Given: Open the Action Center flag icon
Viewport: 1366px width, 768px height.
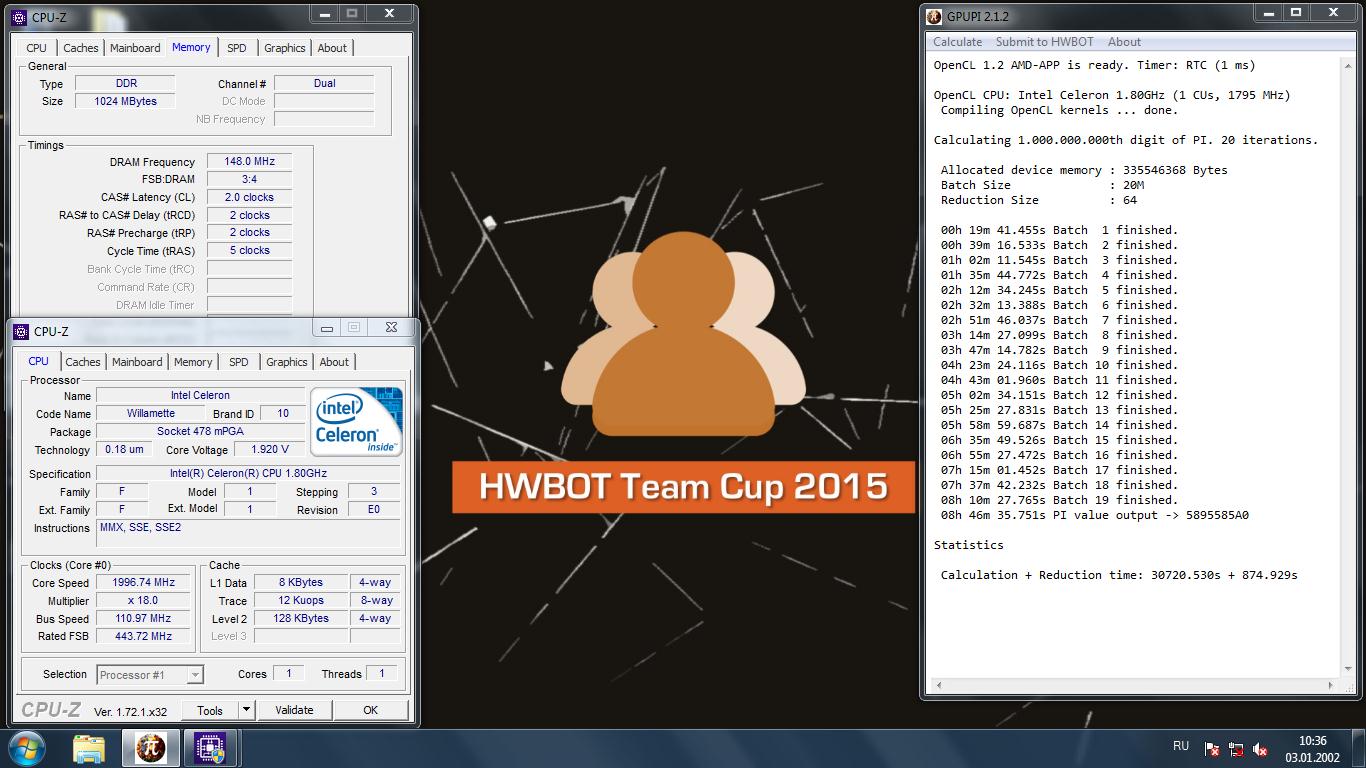Looking at the screenshot, I should 1212,748.
